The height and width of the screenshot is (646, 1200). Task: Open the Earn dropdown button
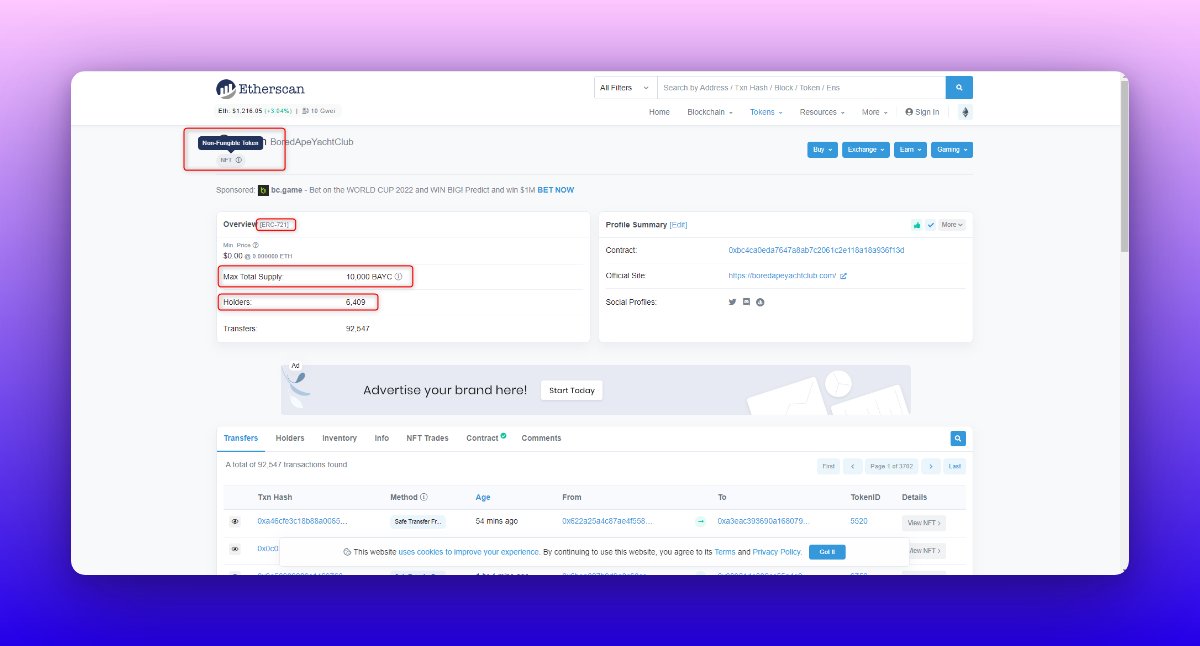pos(910,150)
